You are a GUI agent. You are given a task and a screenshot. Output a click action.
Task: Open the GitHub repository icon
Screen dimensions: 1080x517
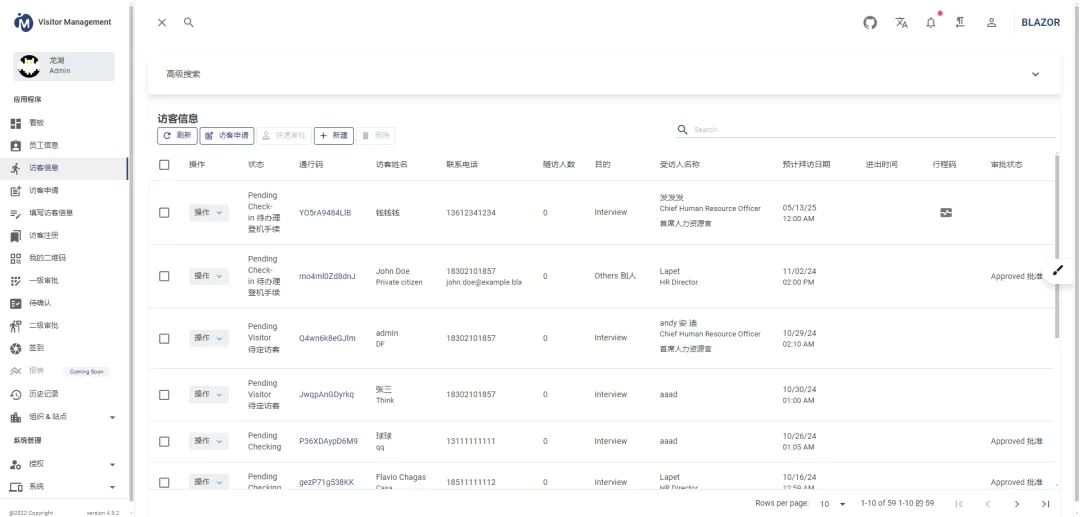[871, 23]
